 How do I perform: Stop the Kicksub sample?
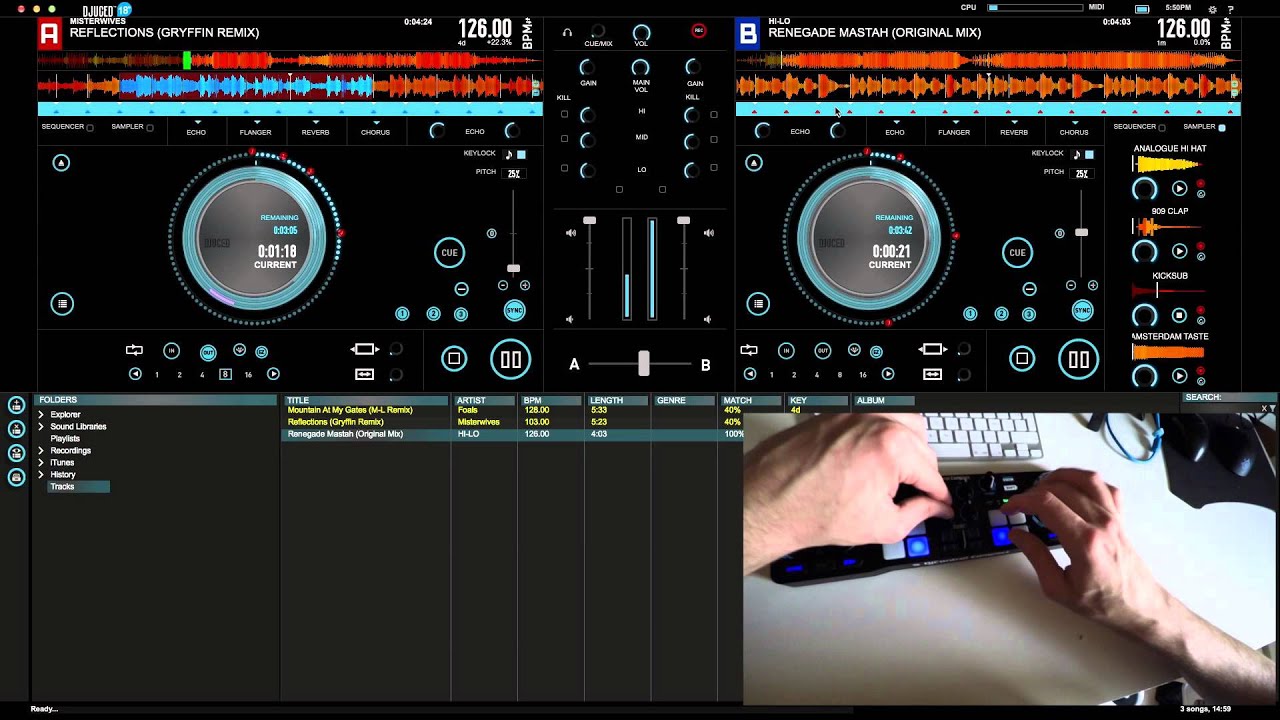coord(1179,315)
